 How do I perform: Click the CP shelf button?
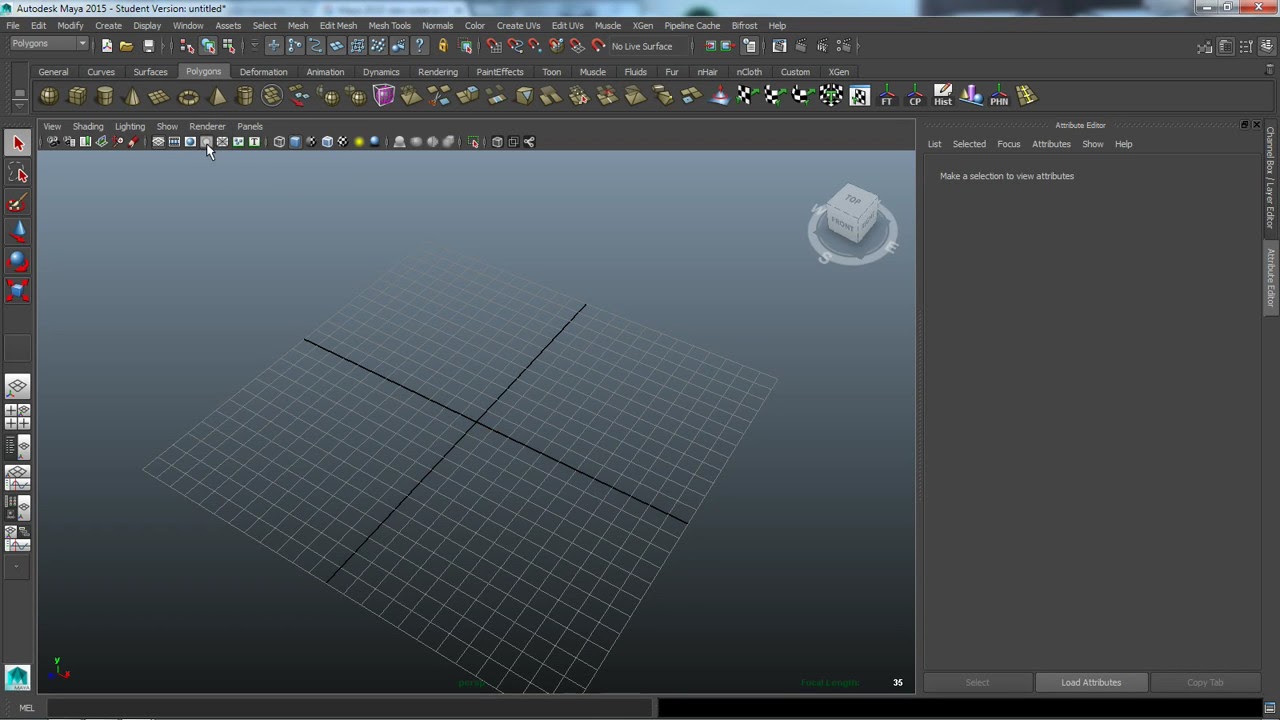coord(915,96)
